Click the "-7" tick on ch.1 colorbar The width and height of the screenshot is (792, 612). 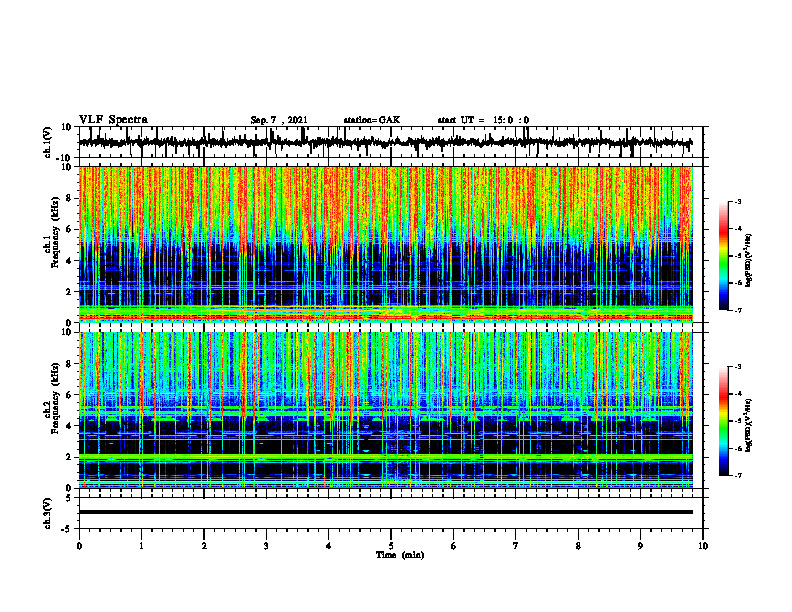point(738,310)
